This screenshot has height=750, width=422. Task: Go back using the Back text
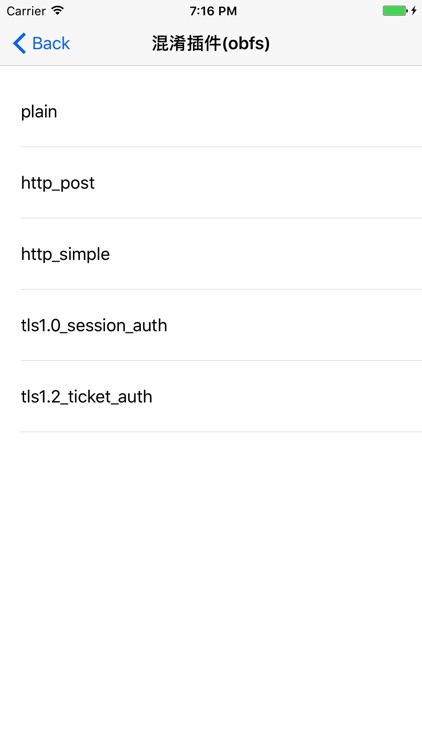point(51,44)
